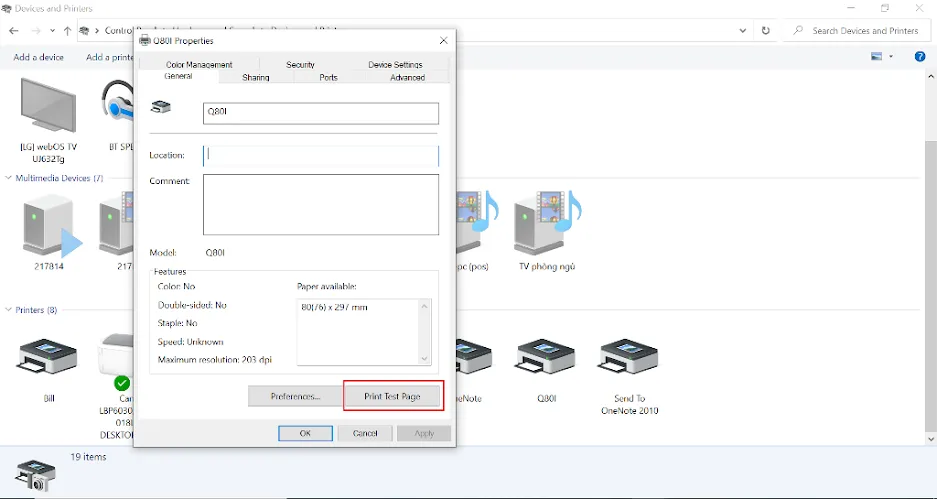Click the LG webOS TV device icon

point(48,111)
